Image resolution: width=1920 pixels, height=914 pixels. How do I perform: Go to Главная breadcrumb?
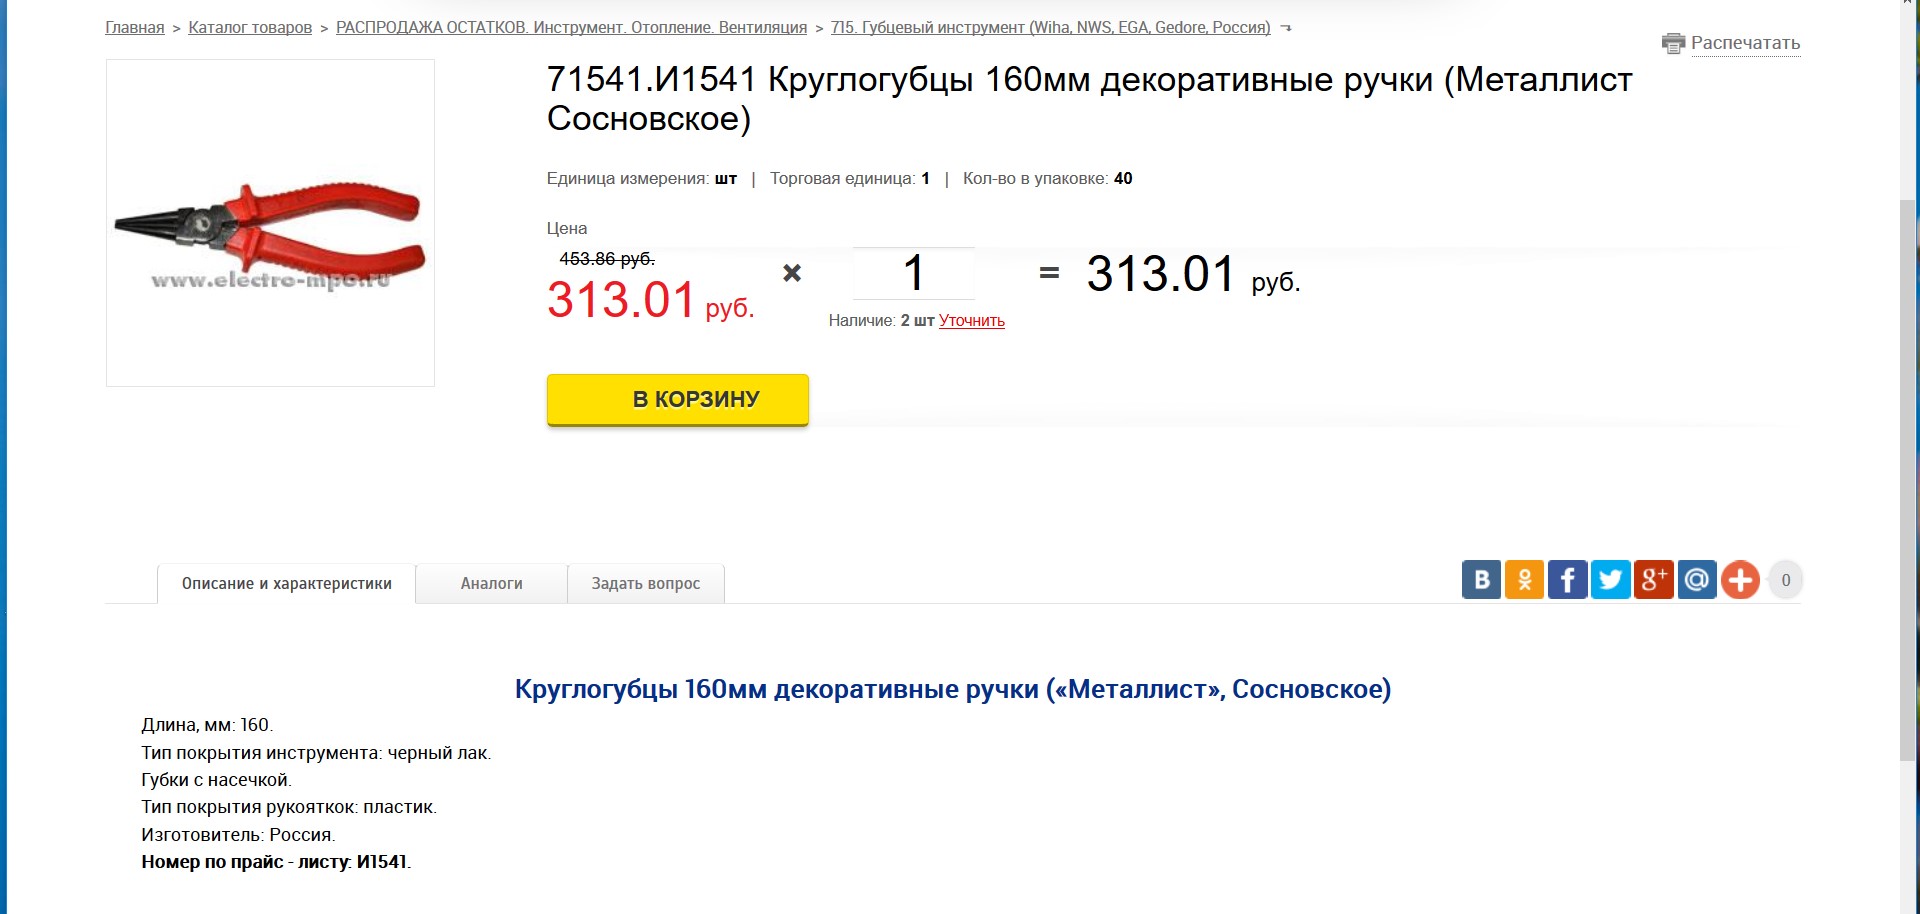(135, 28)
